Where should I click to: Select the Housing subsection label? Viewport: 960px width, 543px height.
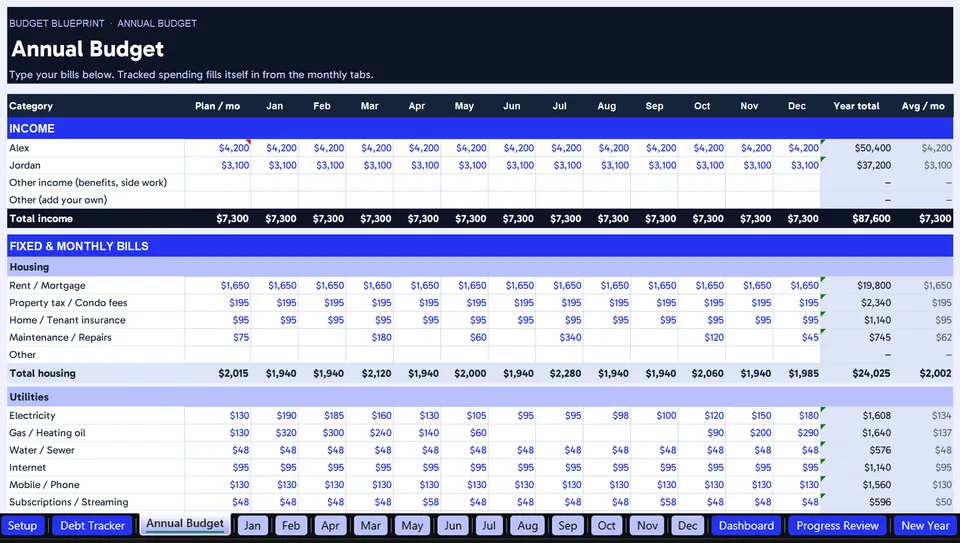29,267
